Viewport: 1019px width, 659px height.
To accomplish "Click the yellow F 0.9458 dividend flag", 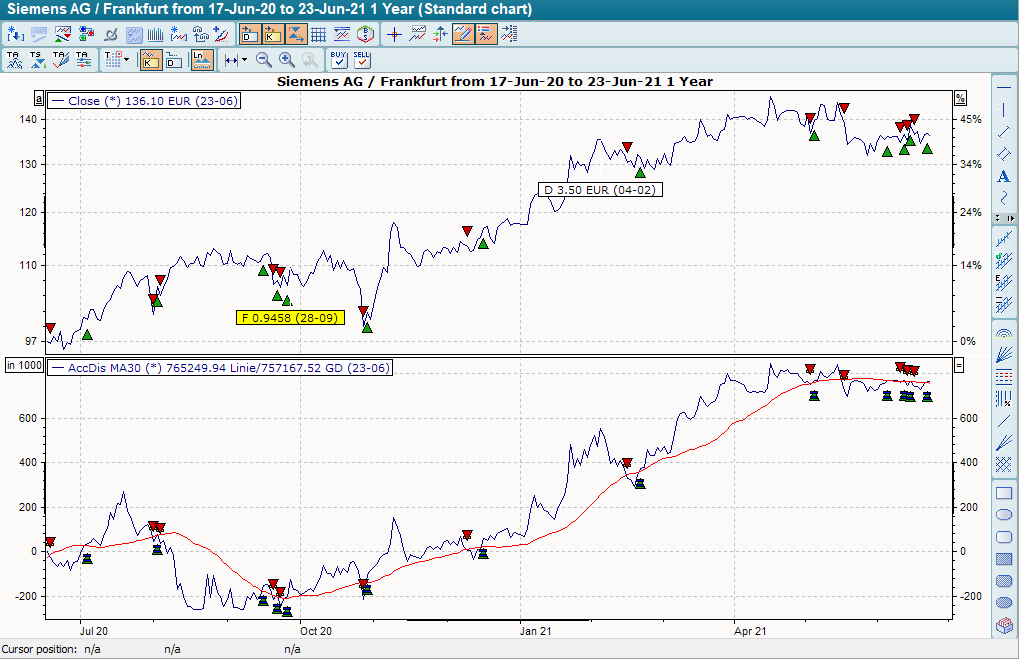I will (290, 317).
